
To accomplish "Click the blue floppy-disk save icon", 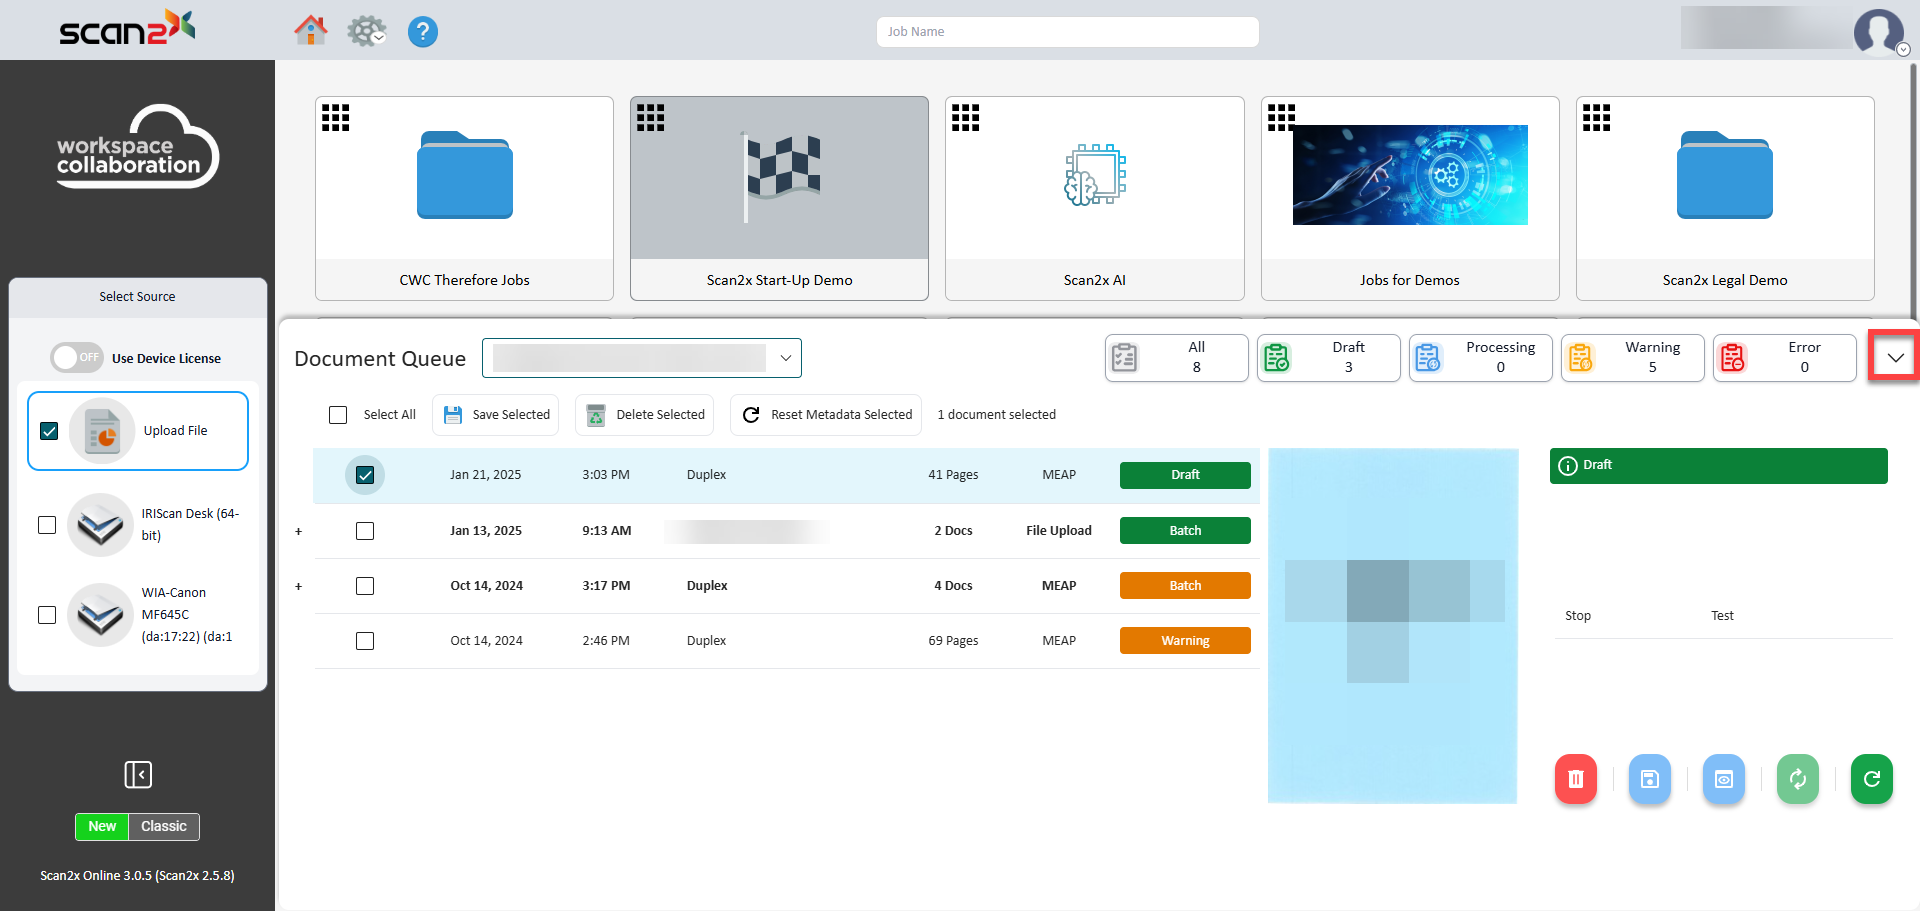I will (1649, 779).
